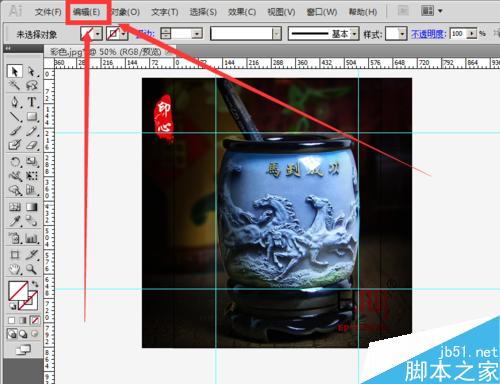
Task: Select the Blob Brush tool
Action: [x=15, y=145]
